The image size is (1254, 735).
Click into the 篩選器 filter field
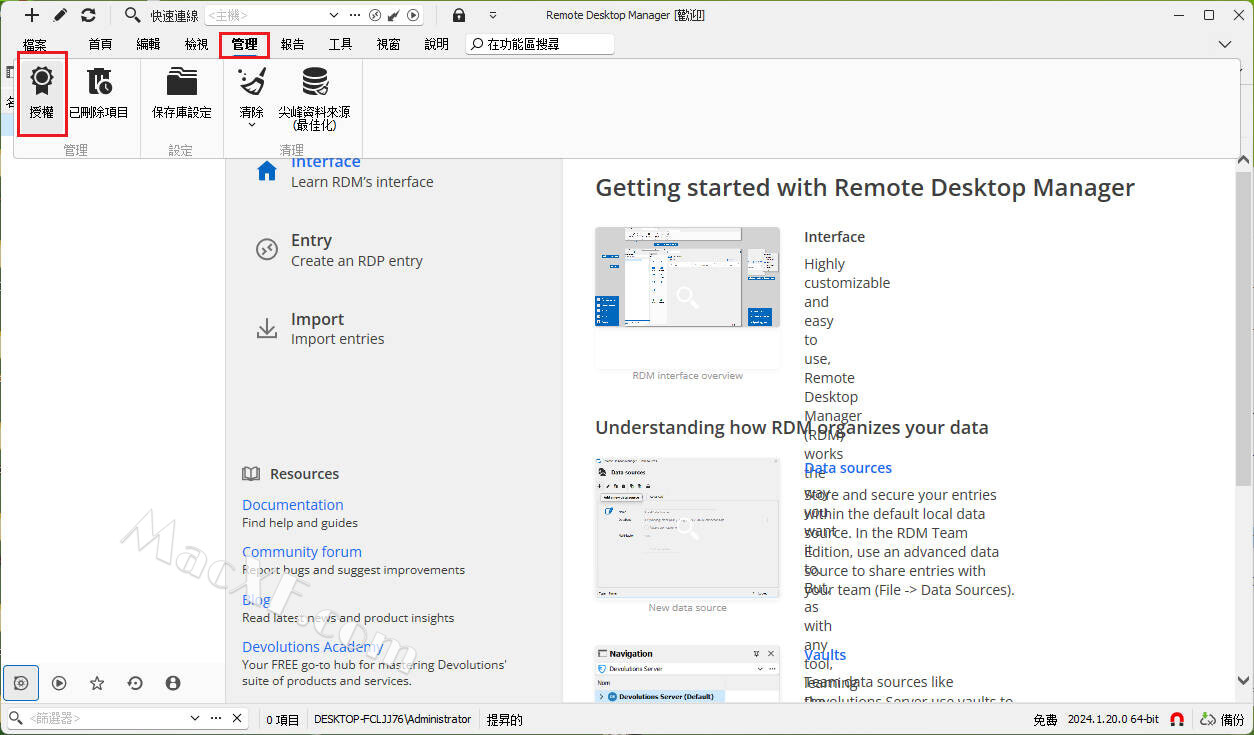pyautogui.click(x=105, y=719)
